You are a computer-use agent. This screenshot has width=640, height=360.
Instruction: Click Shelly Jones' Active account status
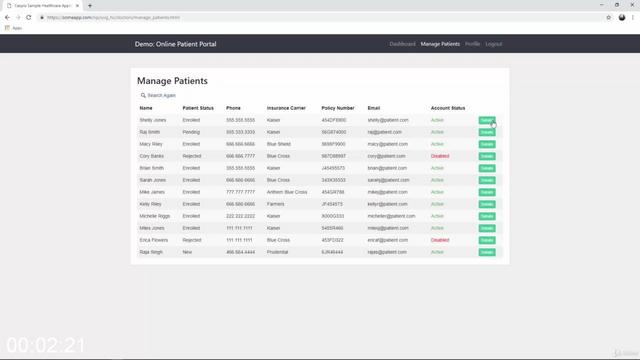click(x=437, y=120)
